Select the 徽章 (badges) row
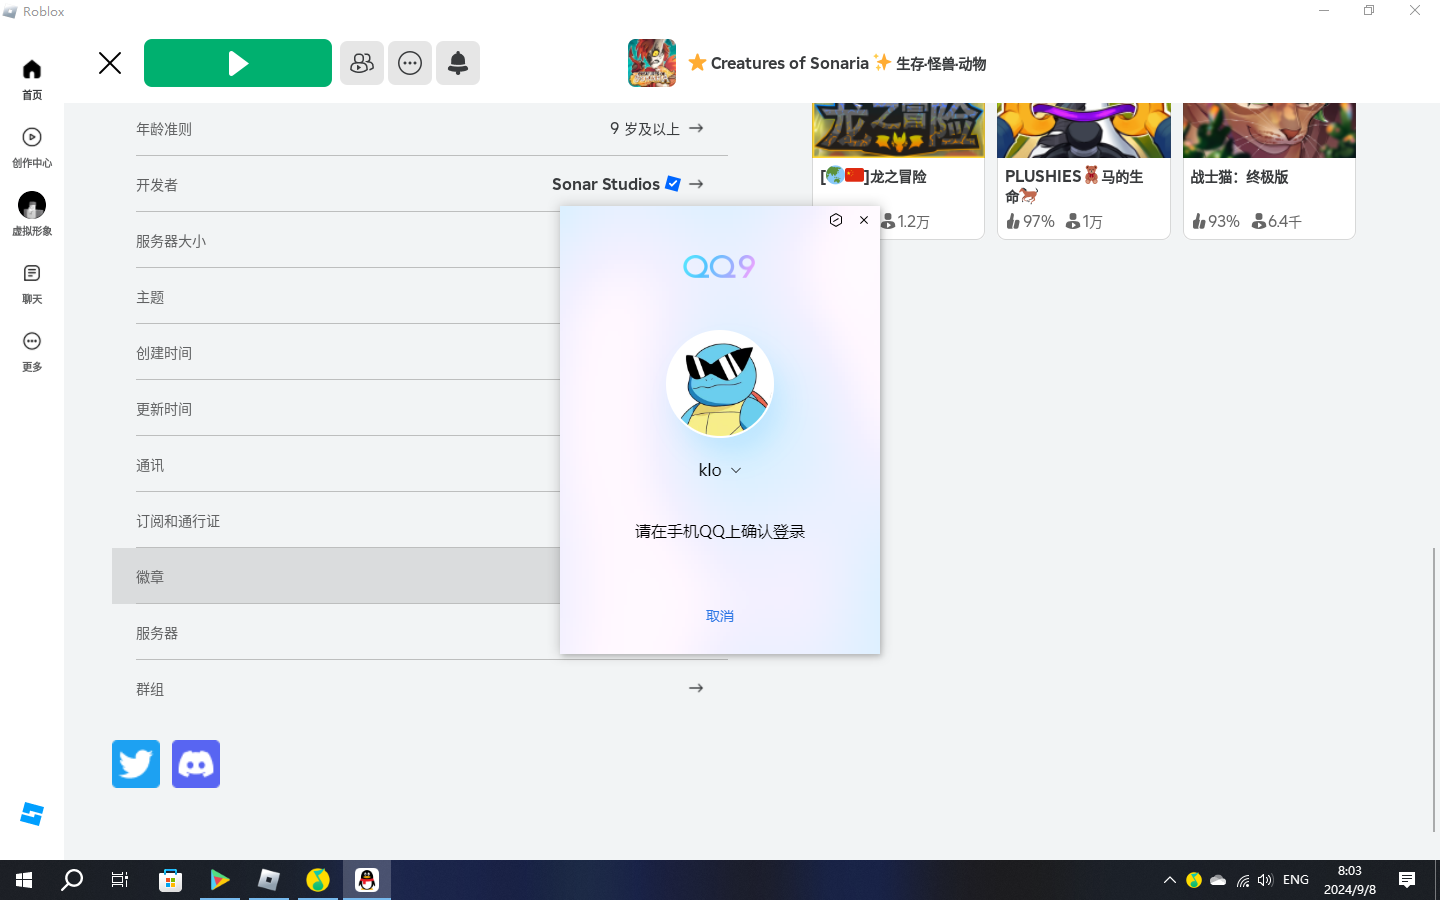This screenshot has height=900, width=1440. [336, 576]
